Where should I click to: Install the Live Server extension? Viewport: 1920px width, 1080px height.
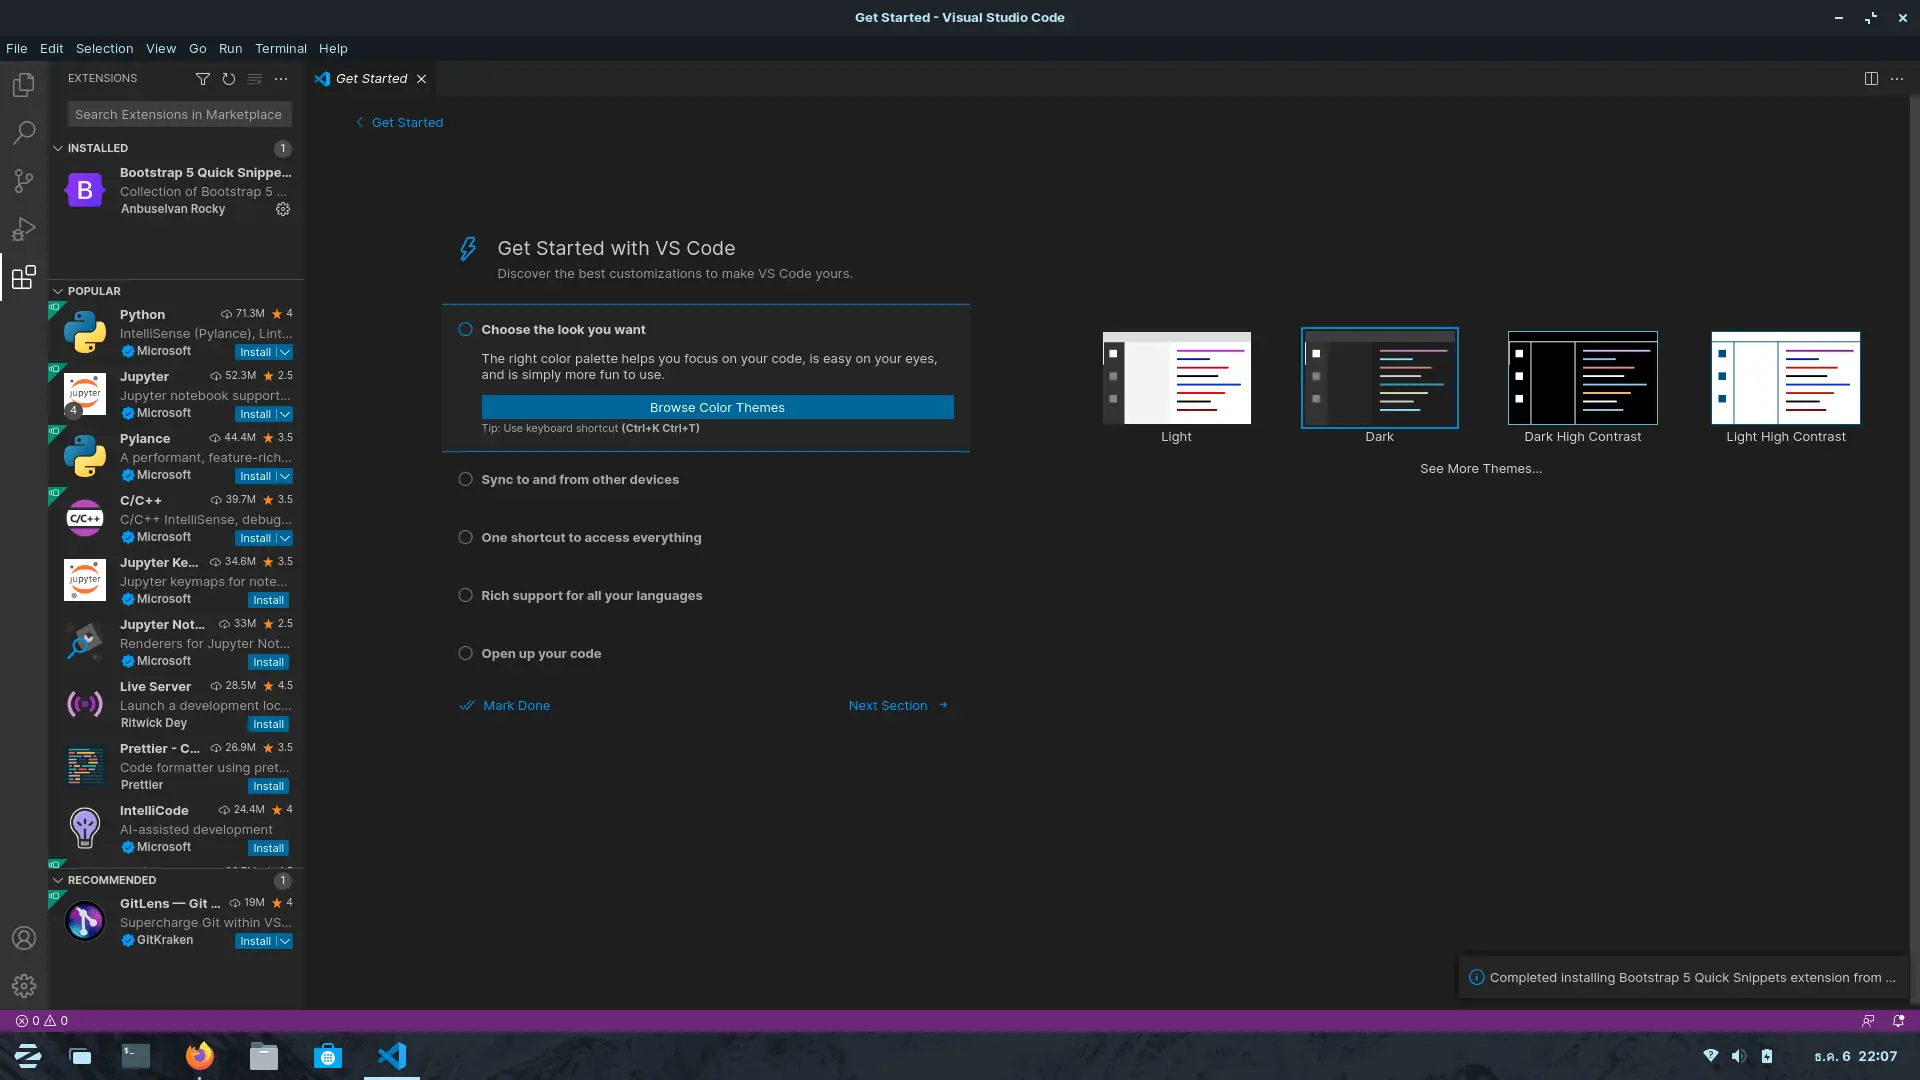coord(268,724)
